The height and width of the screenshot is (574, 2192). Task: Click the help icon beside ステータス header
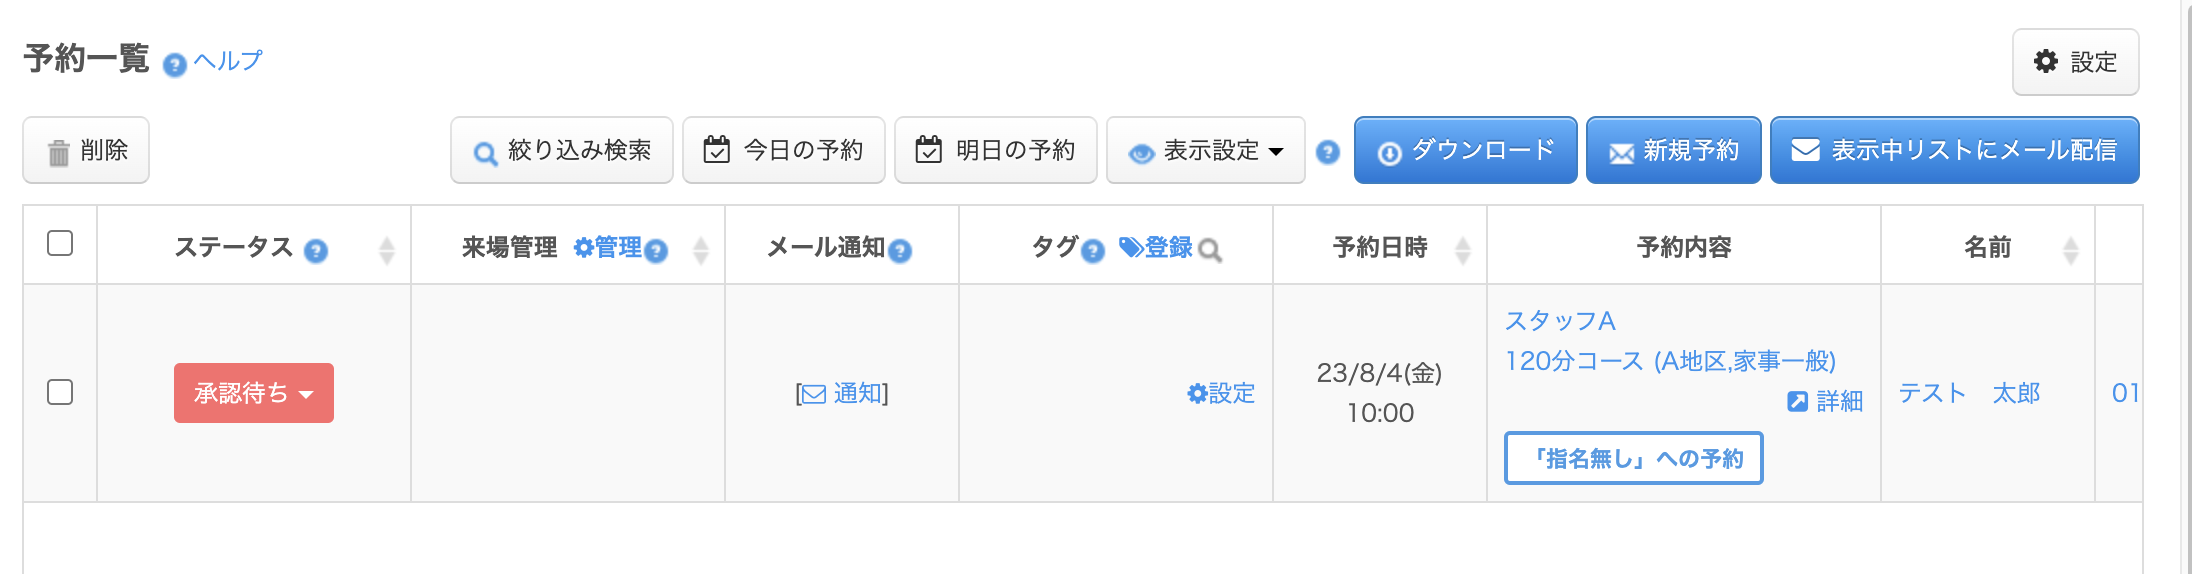316,251
